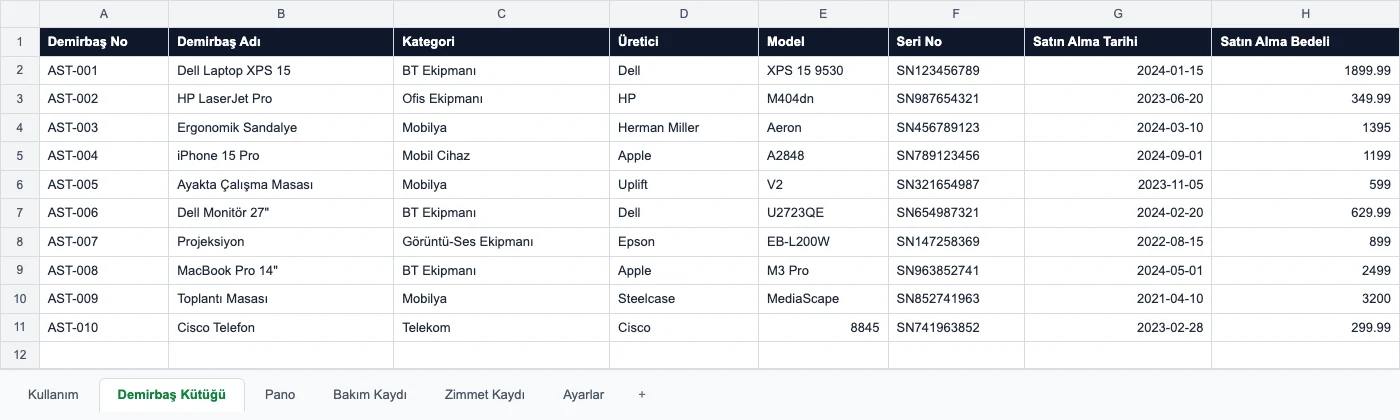Select cell Cisco Telefon
1400x420 pixels.
click(281, 328)
